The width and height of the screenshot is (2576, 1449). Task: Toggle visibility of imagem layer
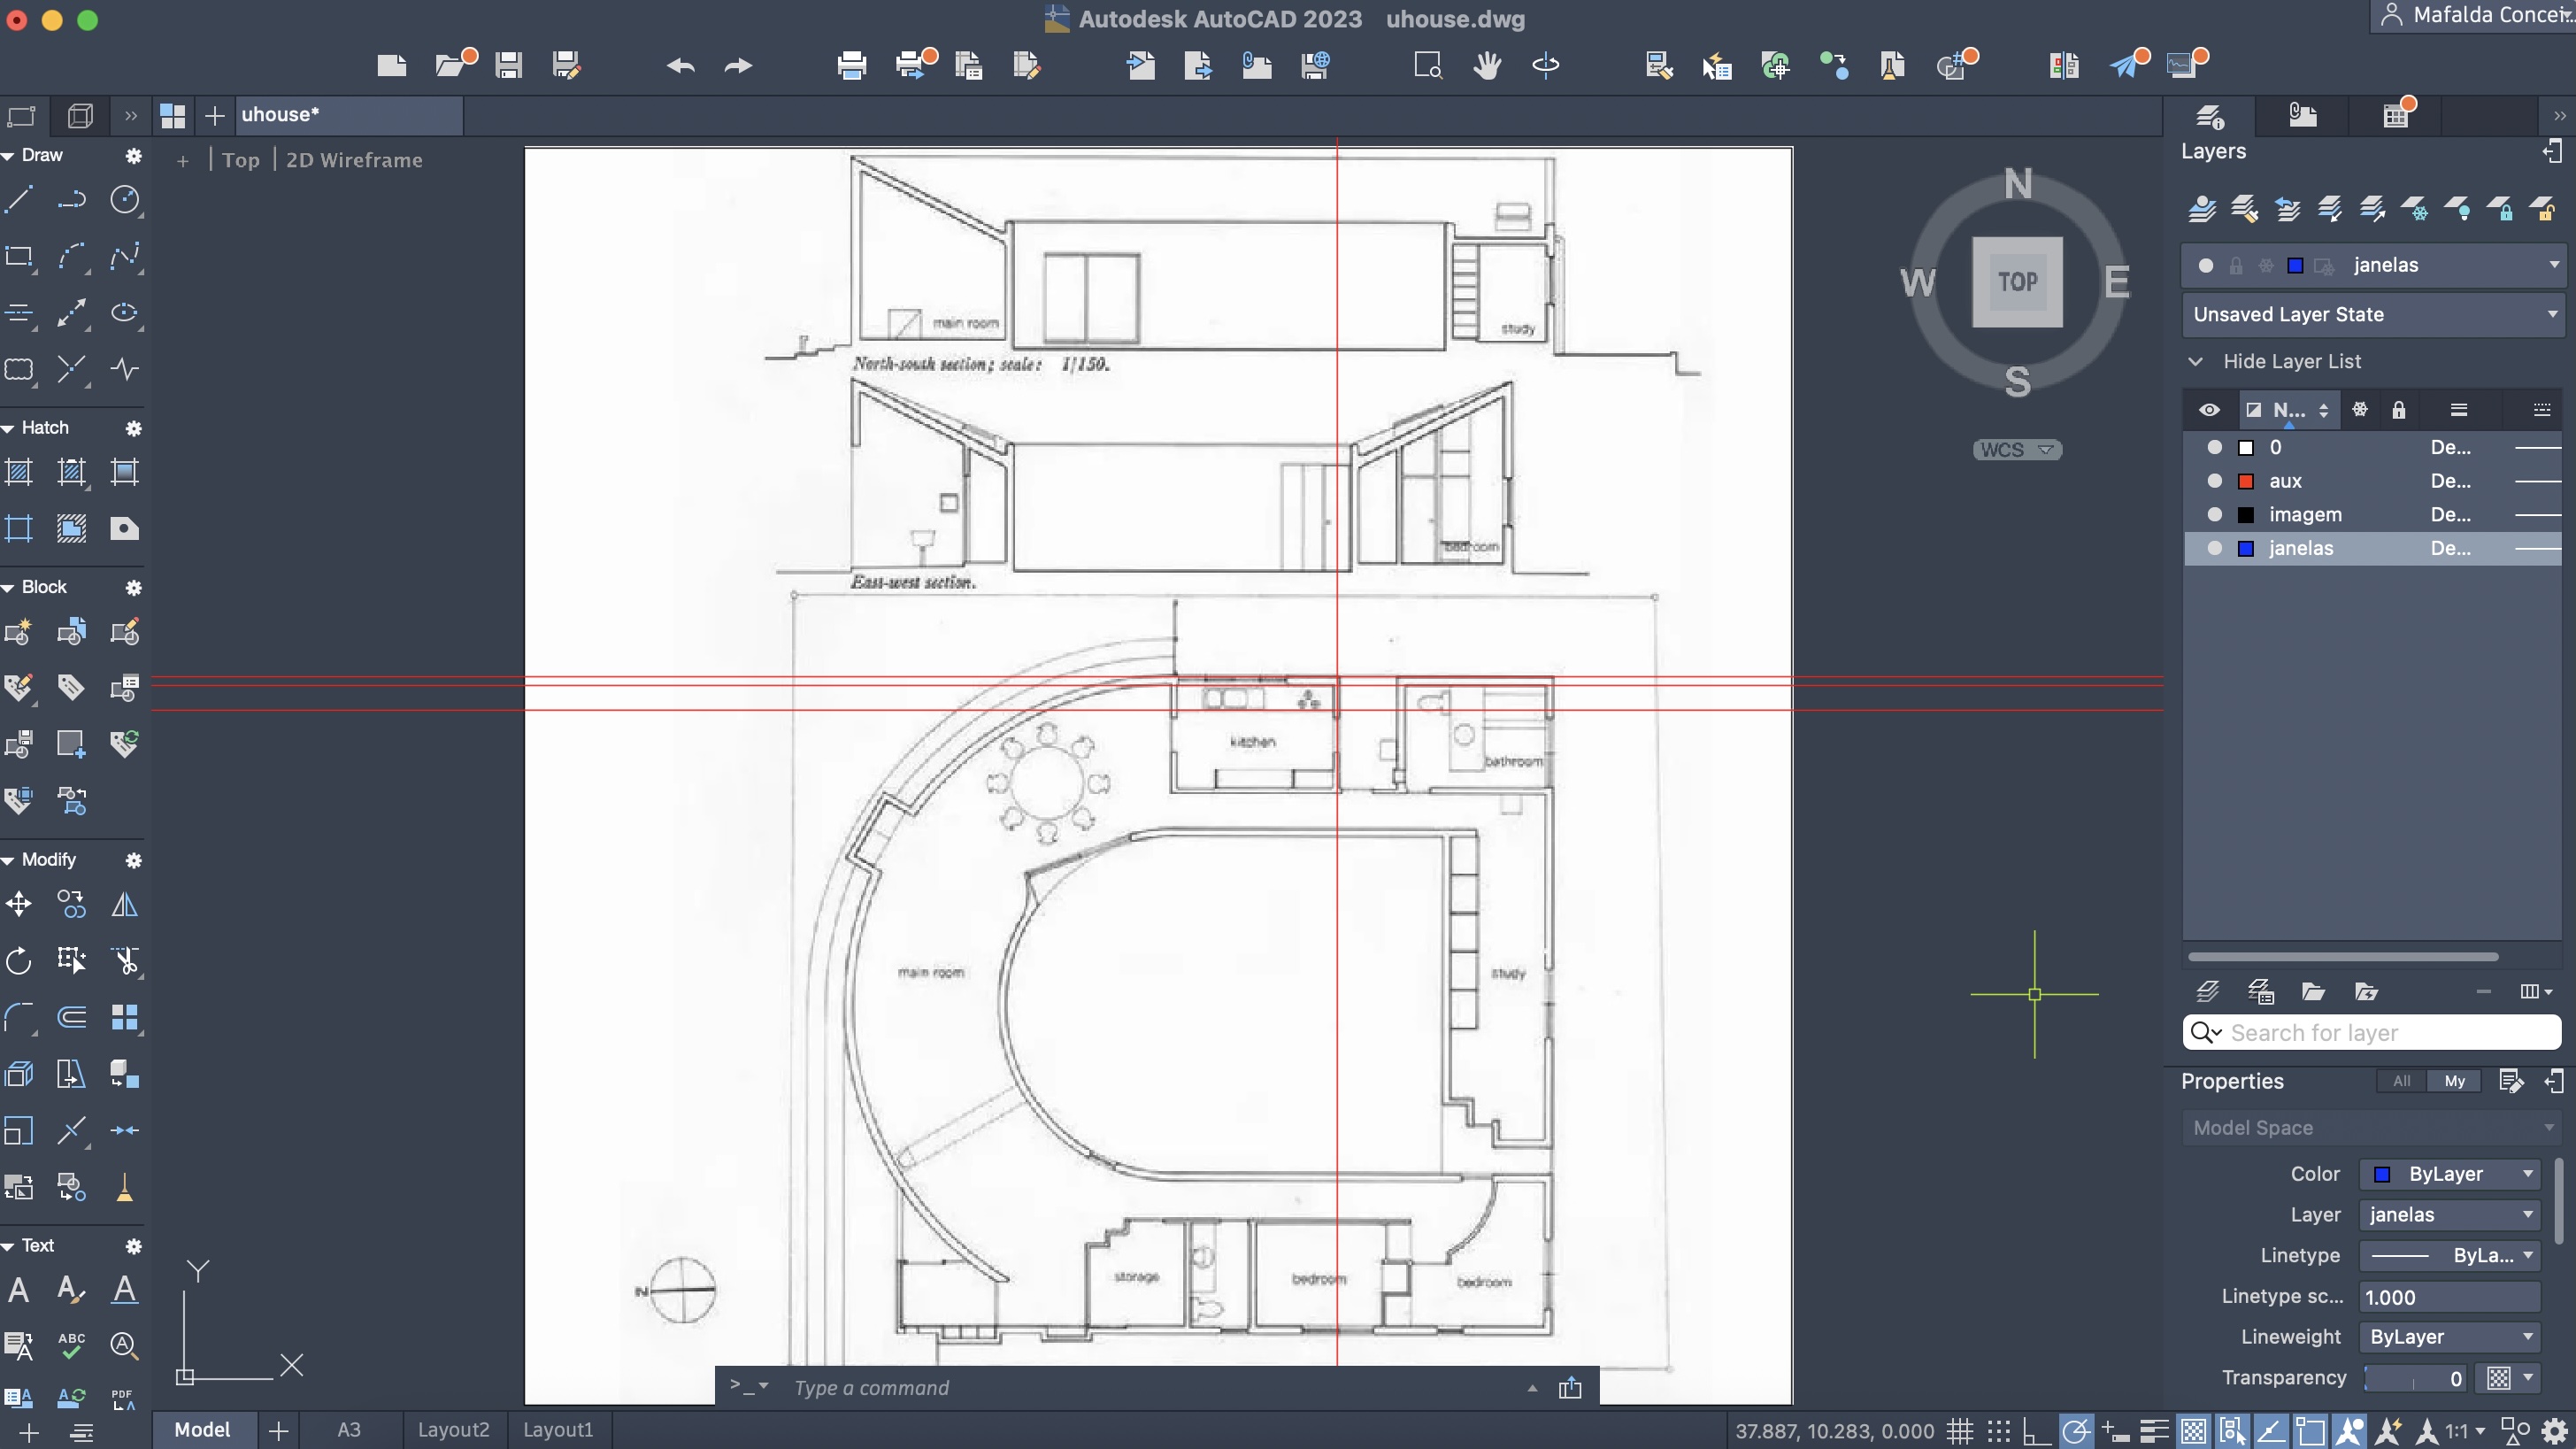click(2214, 514)
